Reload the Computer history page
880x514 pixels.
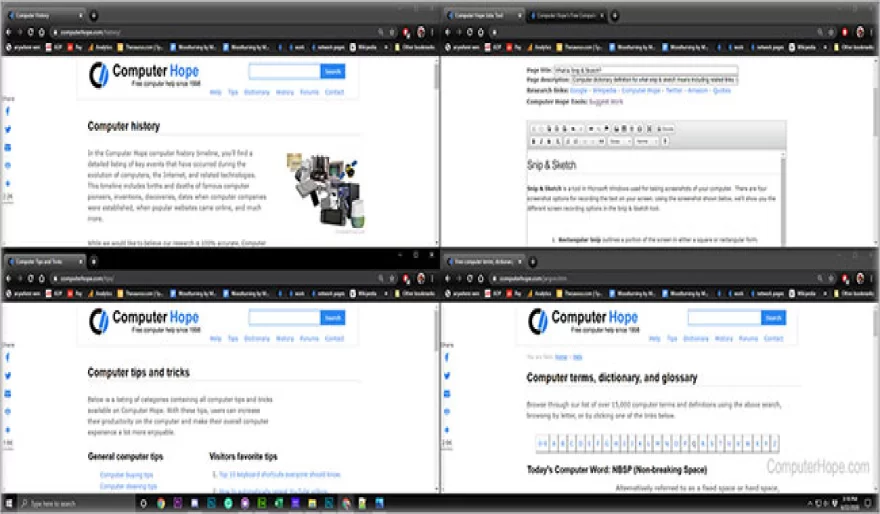click(30, 33)
